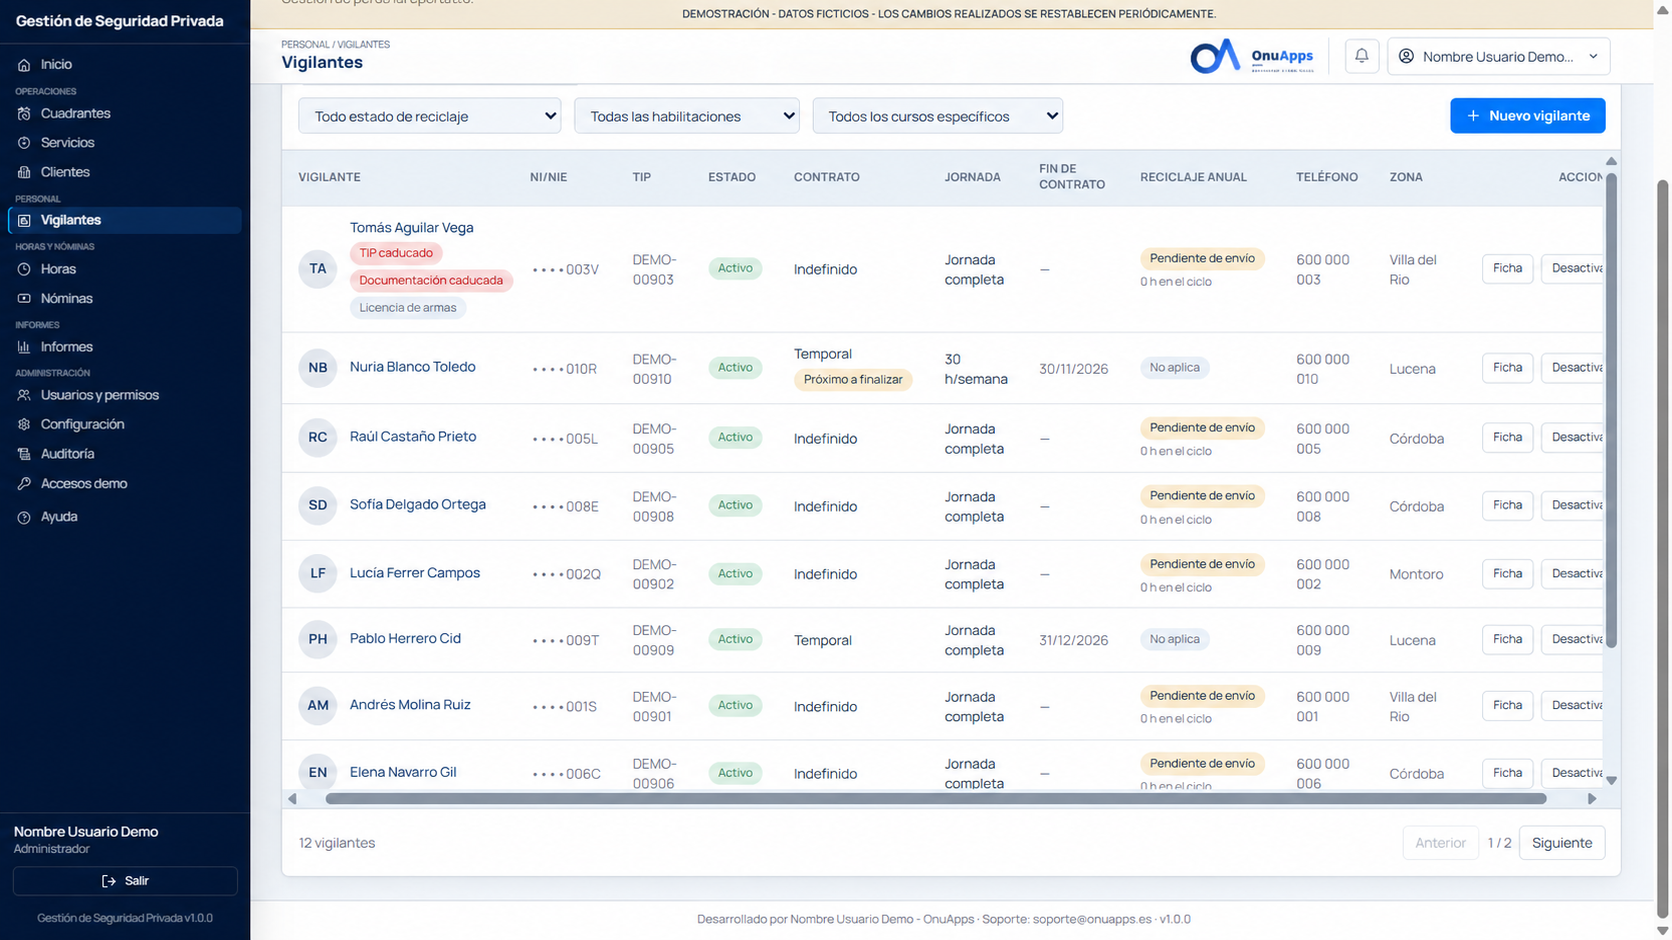Screen dimensions: 1672x940
Task: Click the Documentación caducada tag
Action: 431,281
